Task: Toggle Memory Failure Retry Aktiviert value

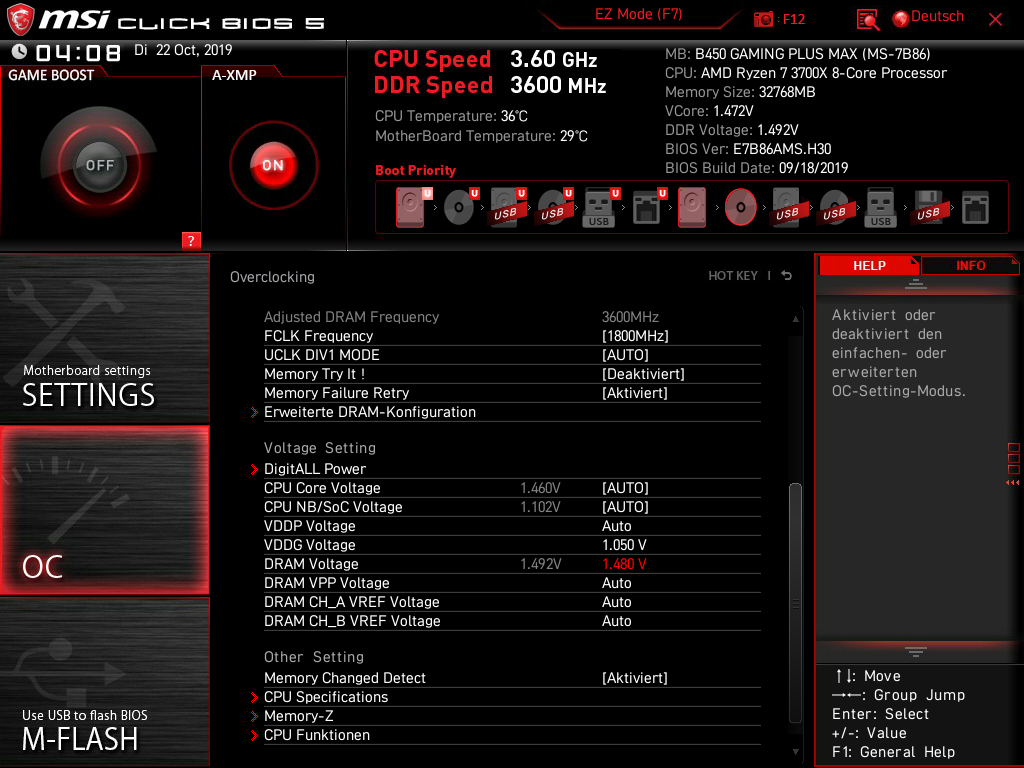Action: click(x=634, y=392)
